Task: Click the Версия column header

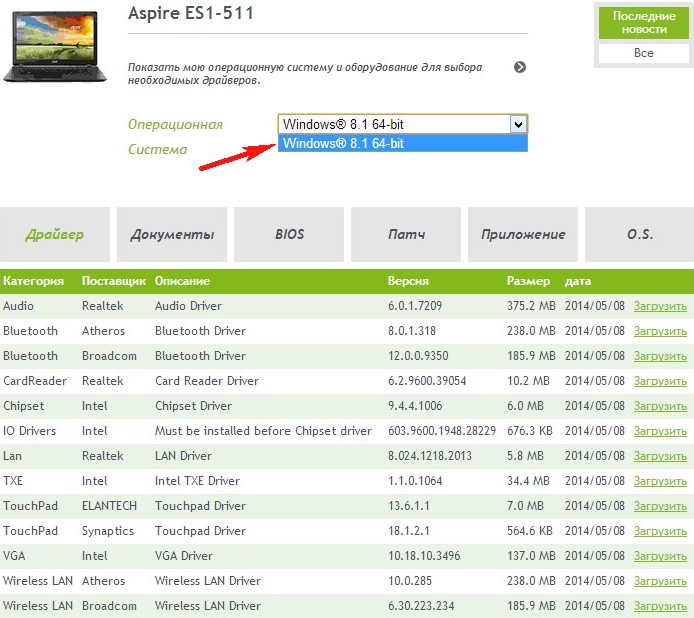Action: (x=408, y=281)
